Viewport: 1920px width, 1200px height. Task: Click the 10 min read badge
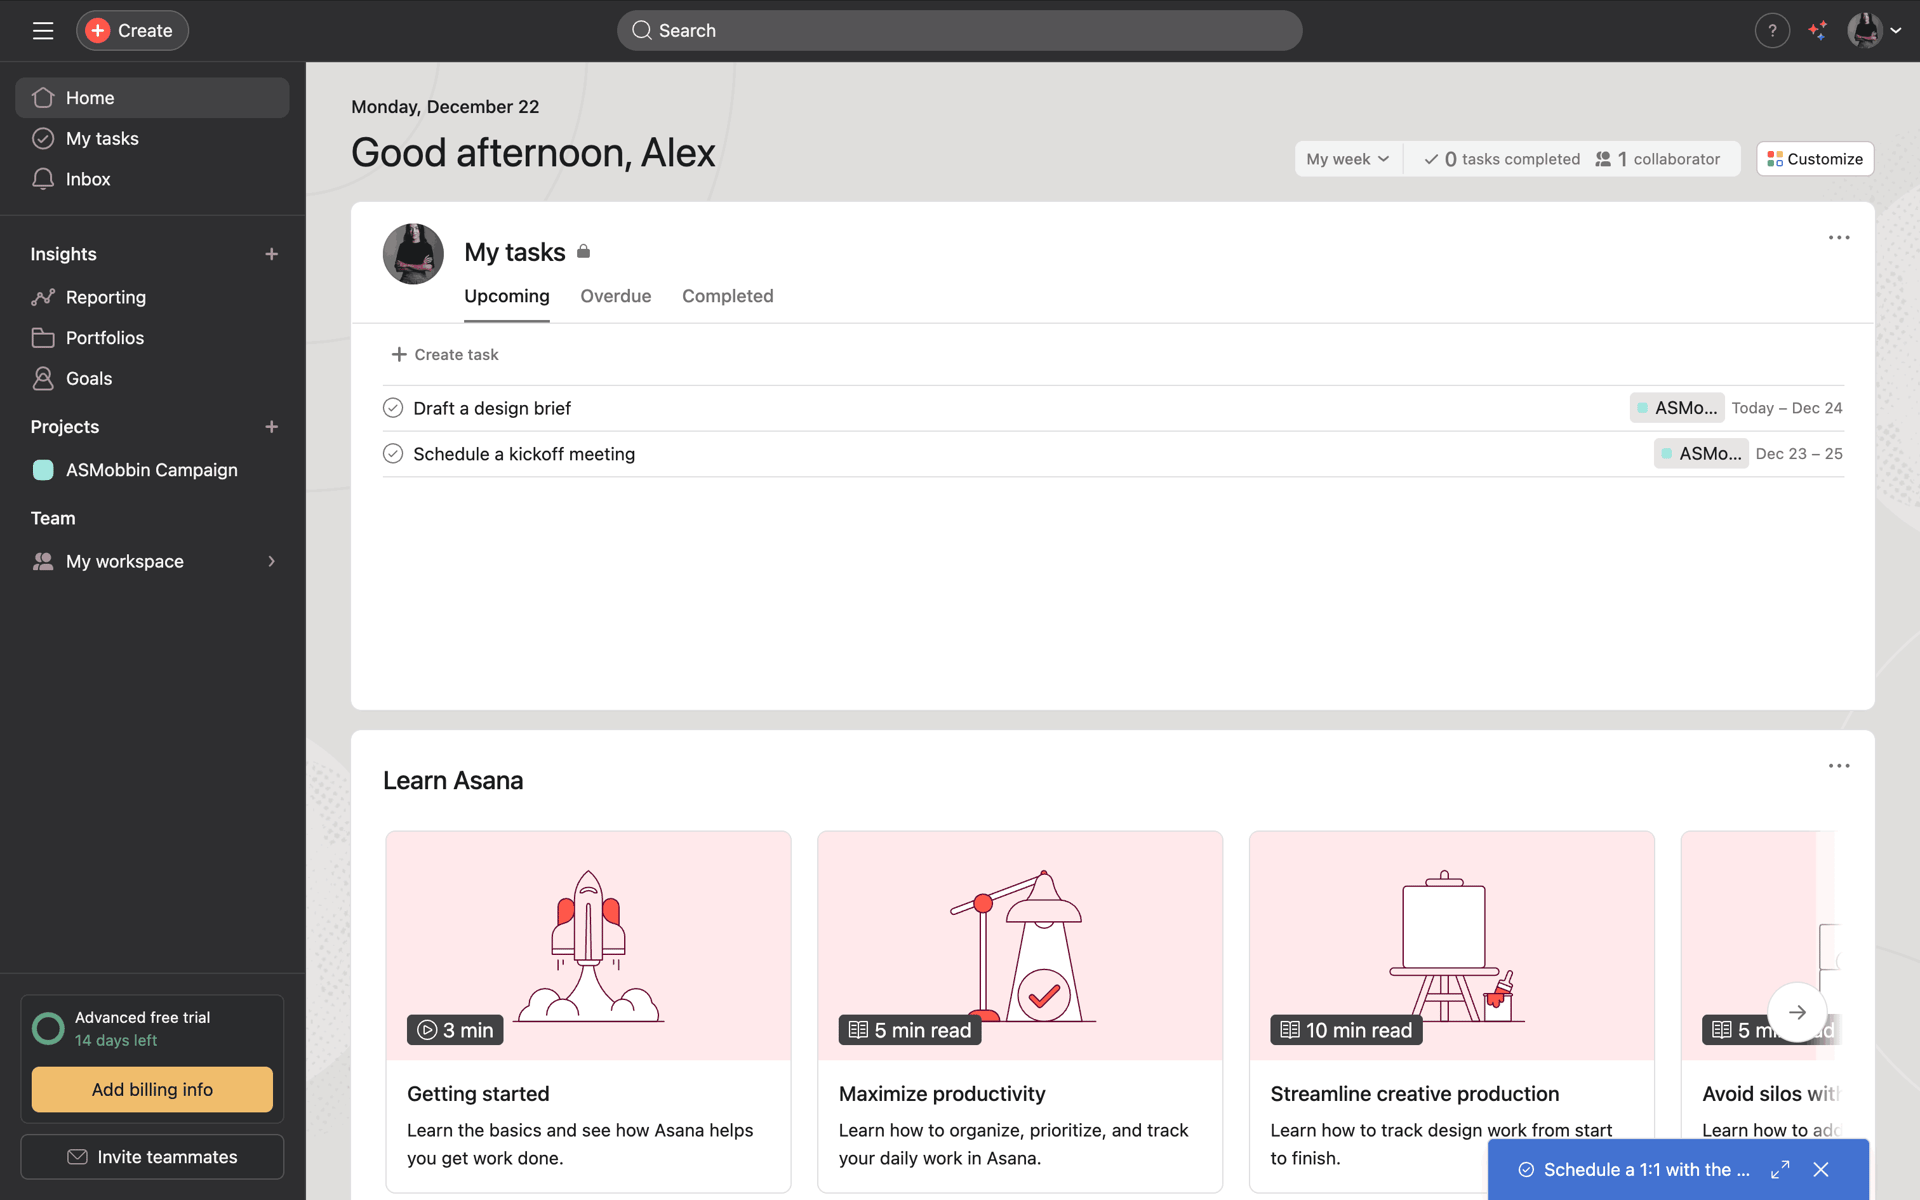tap(1346, 1030)
